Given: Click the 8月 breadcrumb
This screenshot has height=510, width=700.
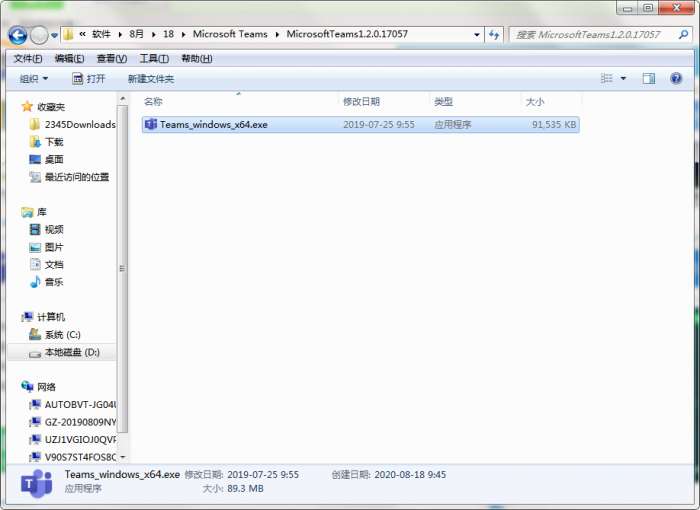Looking at the screenshot, I should [137, 34].
